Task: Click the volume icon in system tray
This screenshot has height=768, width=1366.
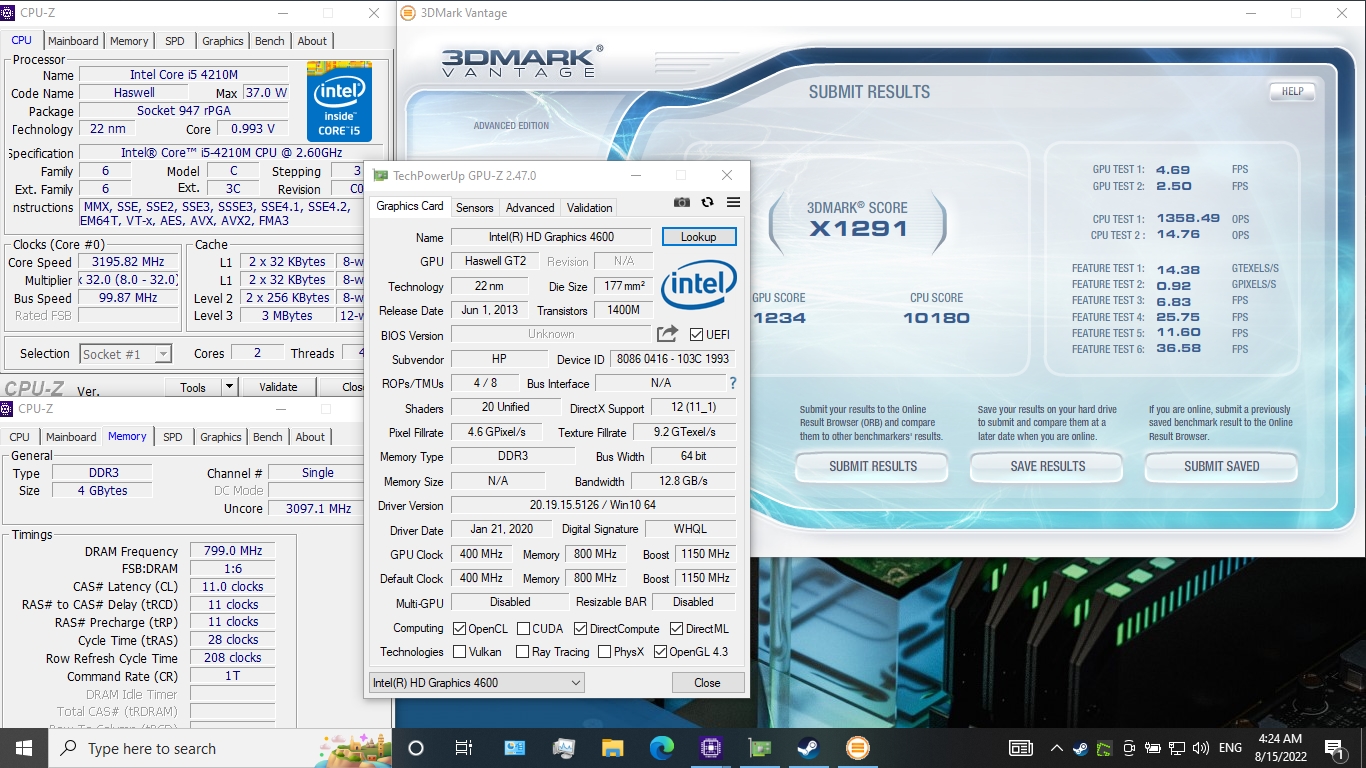Action: click(x=1201, y=748)
